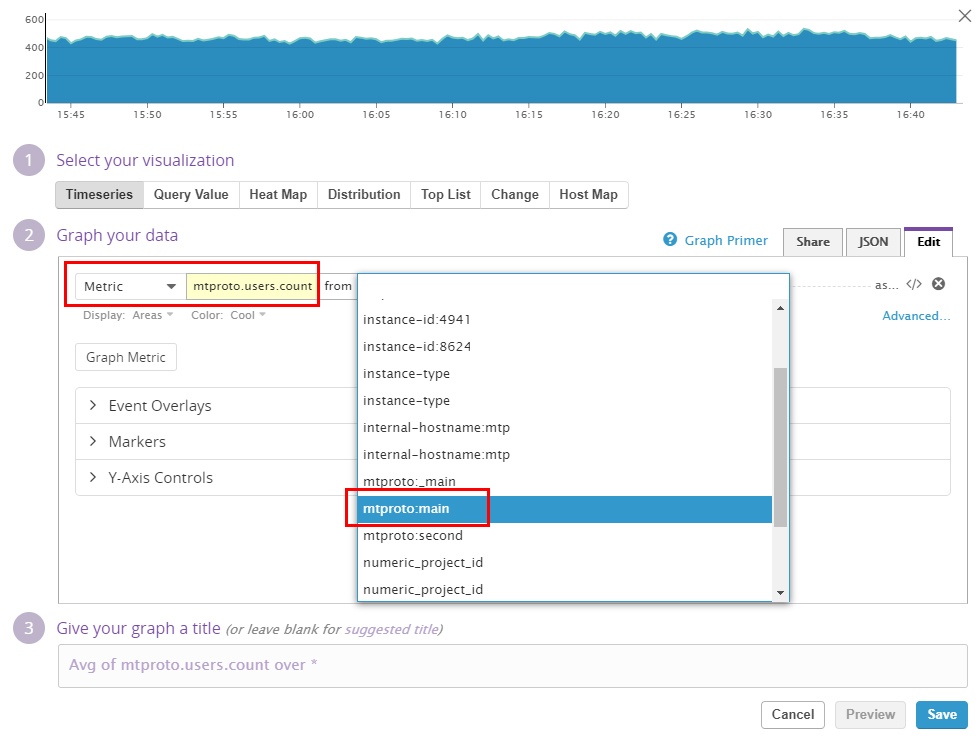Click the dropdown scrollbar up arrow
The height and width of the screenshot is (742, 980).
click(780, 308)
